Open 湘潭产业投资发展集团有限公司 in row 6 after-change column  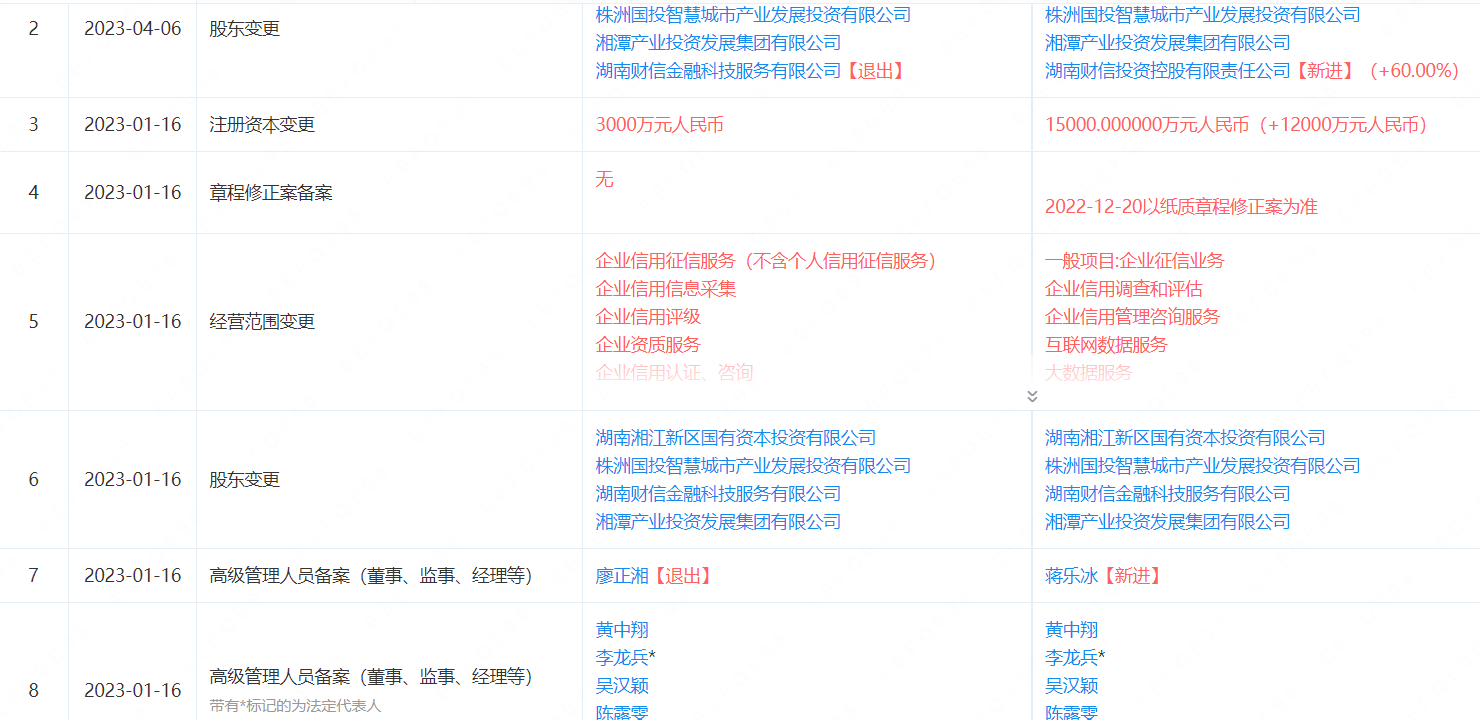(1168, 522)
